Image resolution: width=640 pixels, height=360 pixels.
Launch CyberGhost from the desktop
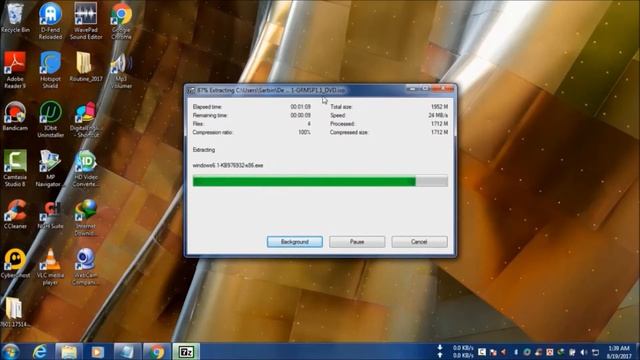(x=15, y=263)
